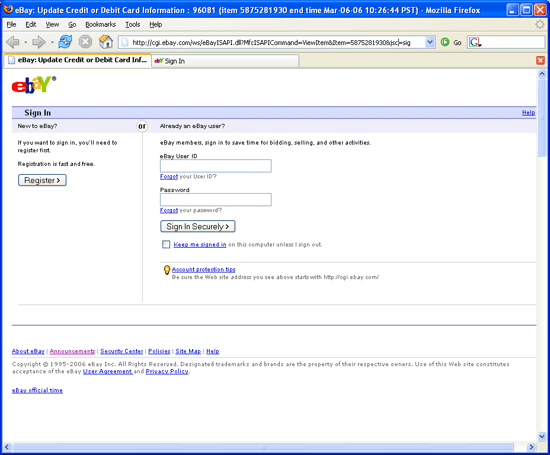Click the vertical scrollbar up arrow
The height and width of the screenshot is (455, 550).
[542, 74]
